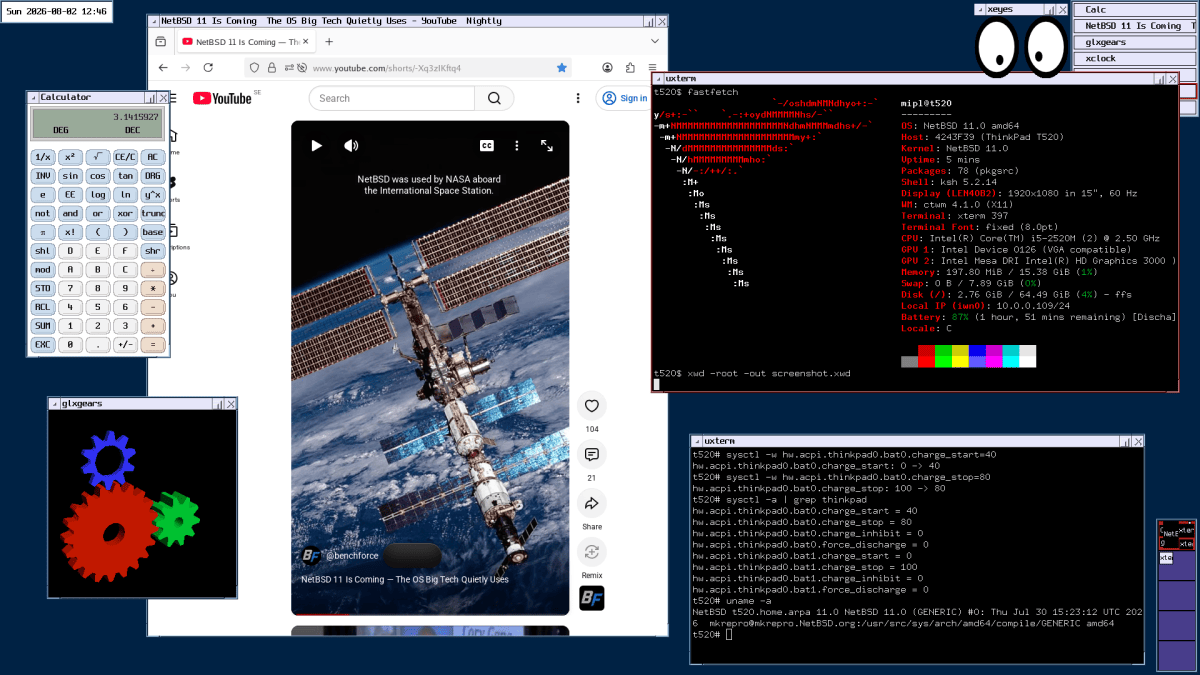This screenshot has width=1200, height=675.
Task: Open the Firefox account icon
Action: pos(608,68)
